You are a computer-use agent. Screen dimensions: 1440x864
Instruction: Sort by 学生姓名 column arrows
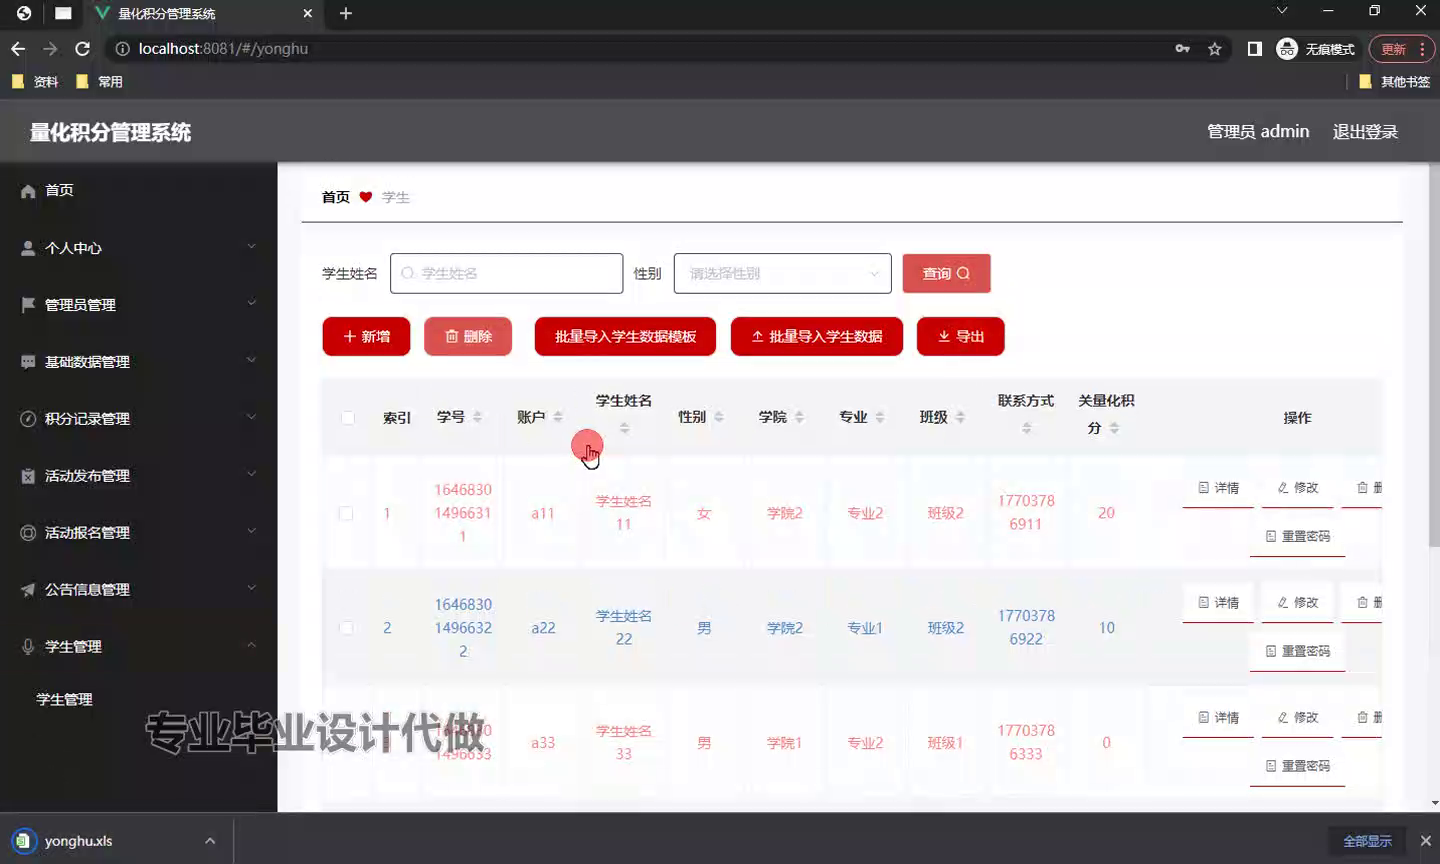(x=624, y=428)
